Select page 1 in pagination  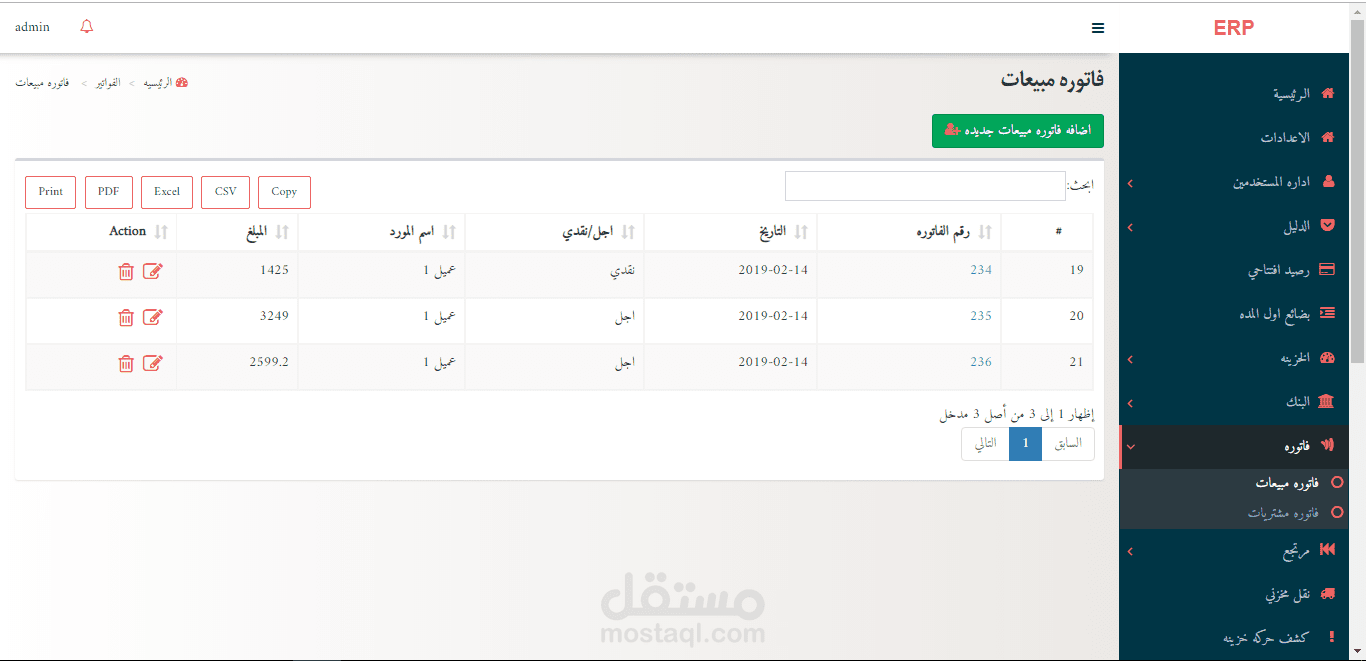[1026, 444]
